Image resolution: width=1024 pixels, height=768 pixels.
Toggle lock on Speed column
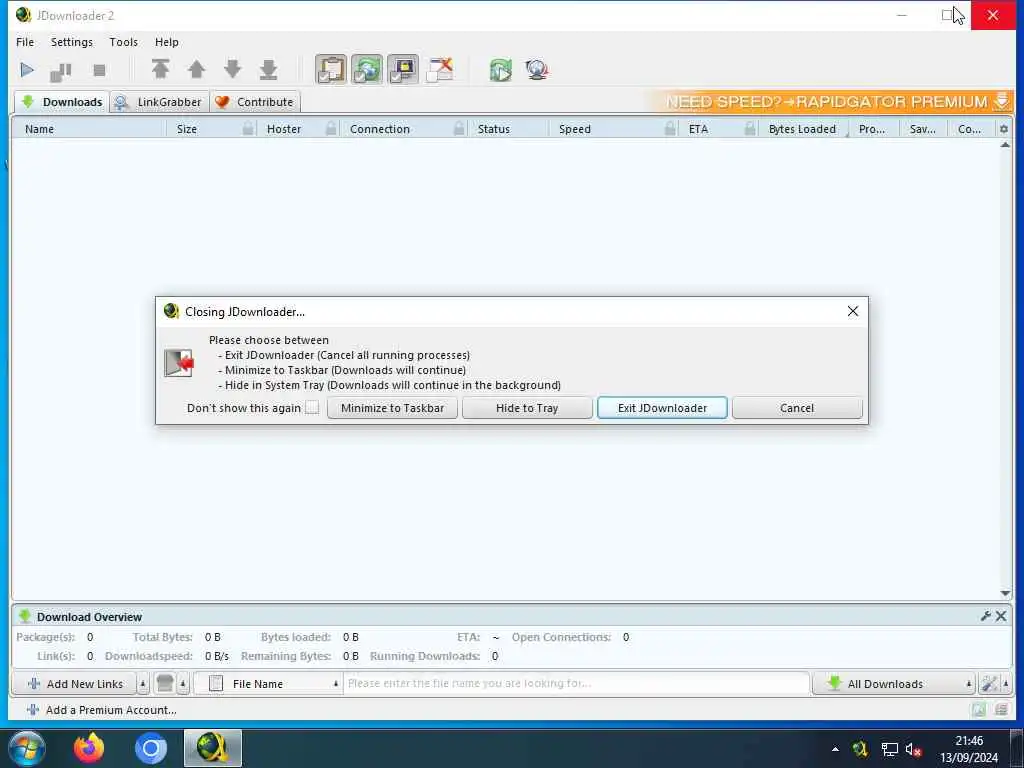[670, 129]
